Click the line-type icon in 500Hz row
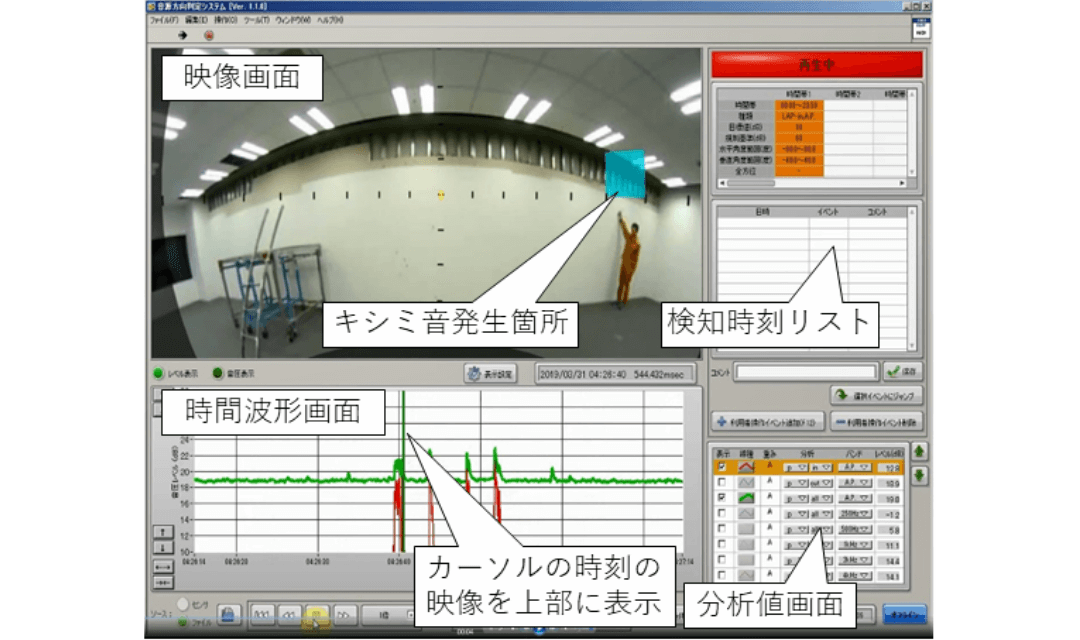Screen dimensions: 1080x640 (x=746, y=528)
